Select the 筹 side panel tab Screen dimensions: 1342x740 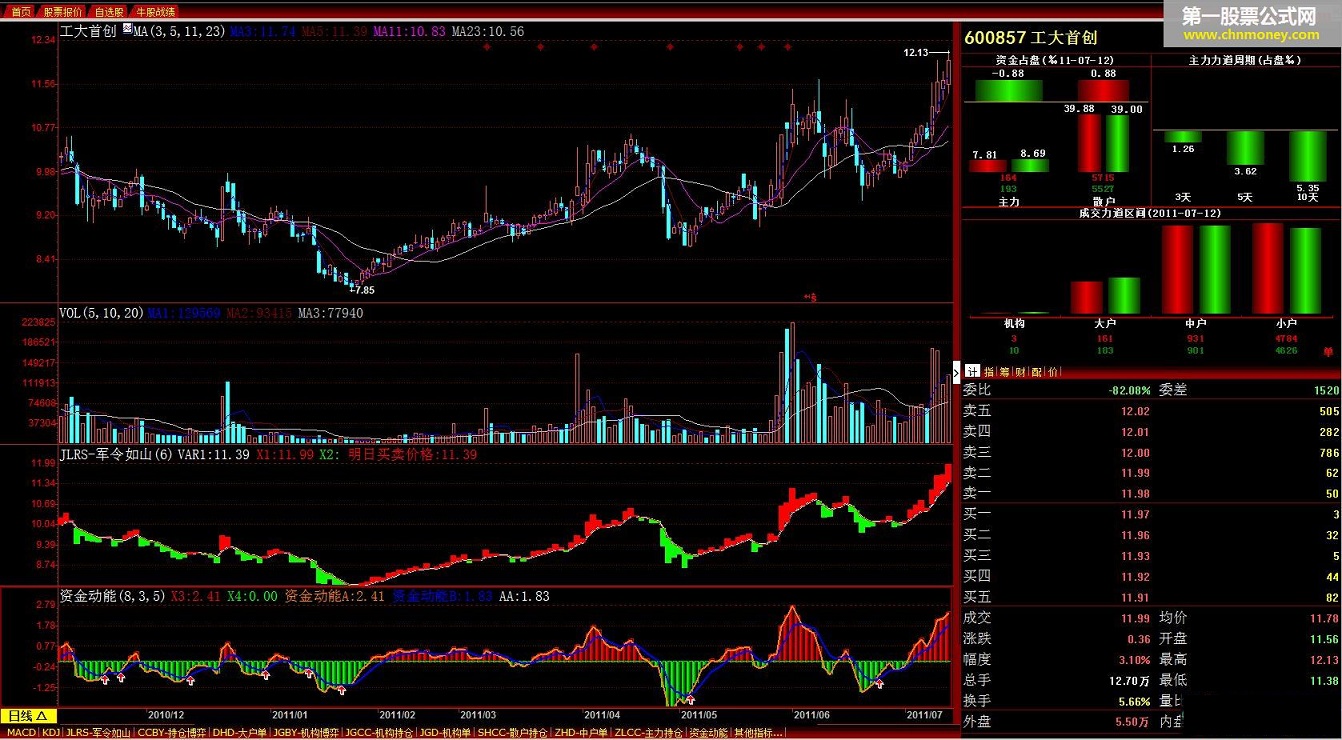tap(1003, 372)
